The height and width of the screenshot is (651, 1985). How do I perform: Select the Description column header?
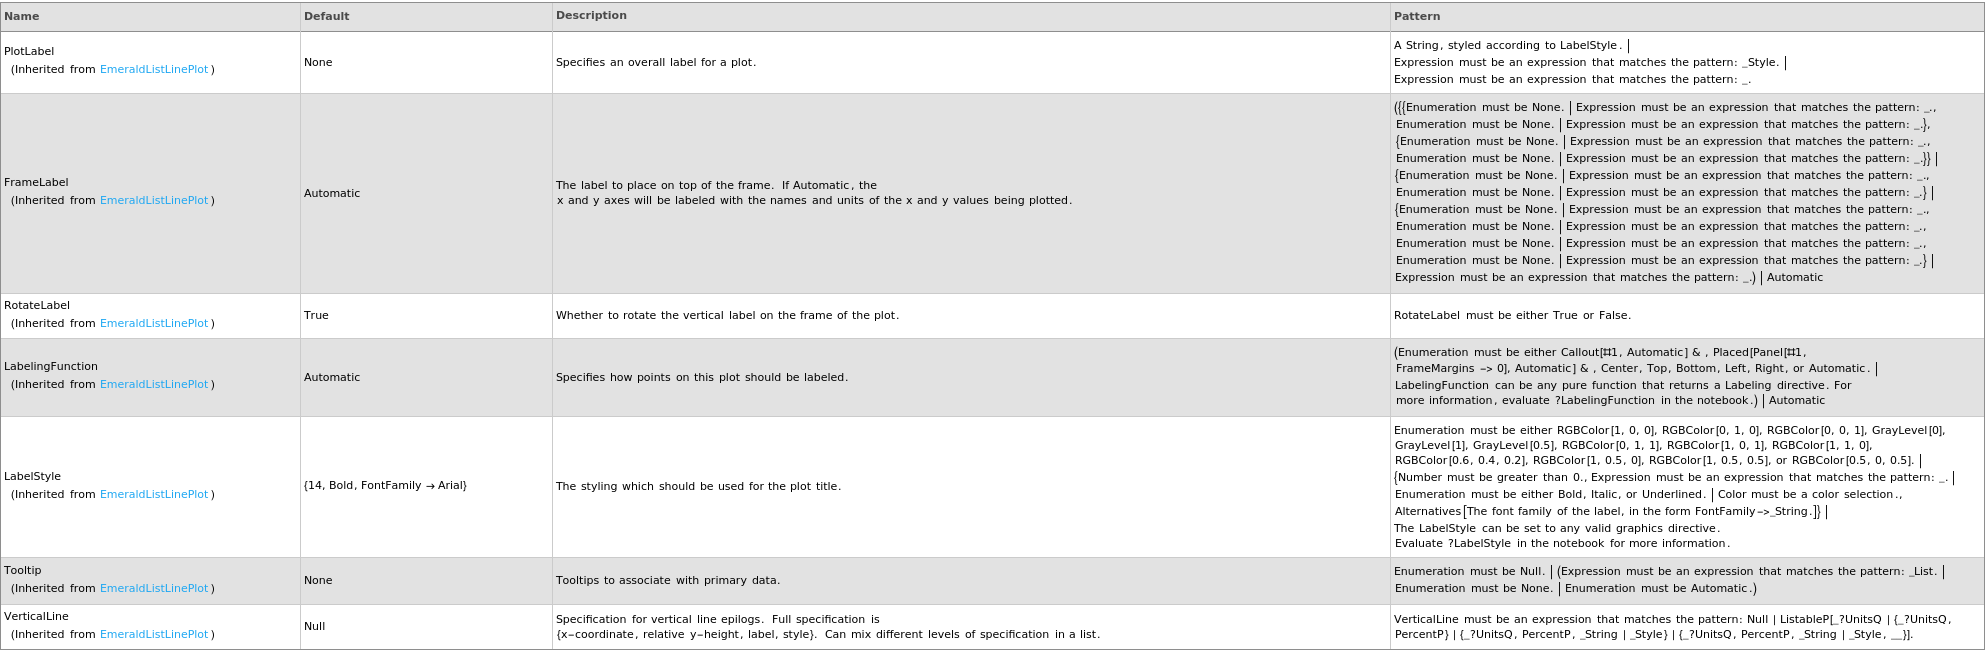pyautogui.click(x=591, y=16)
